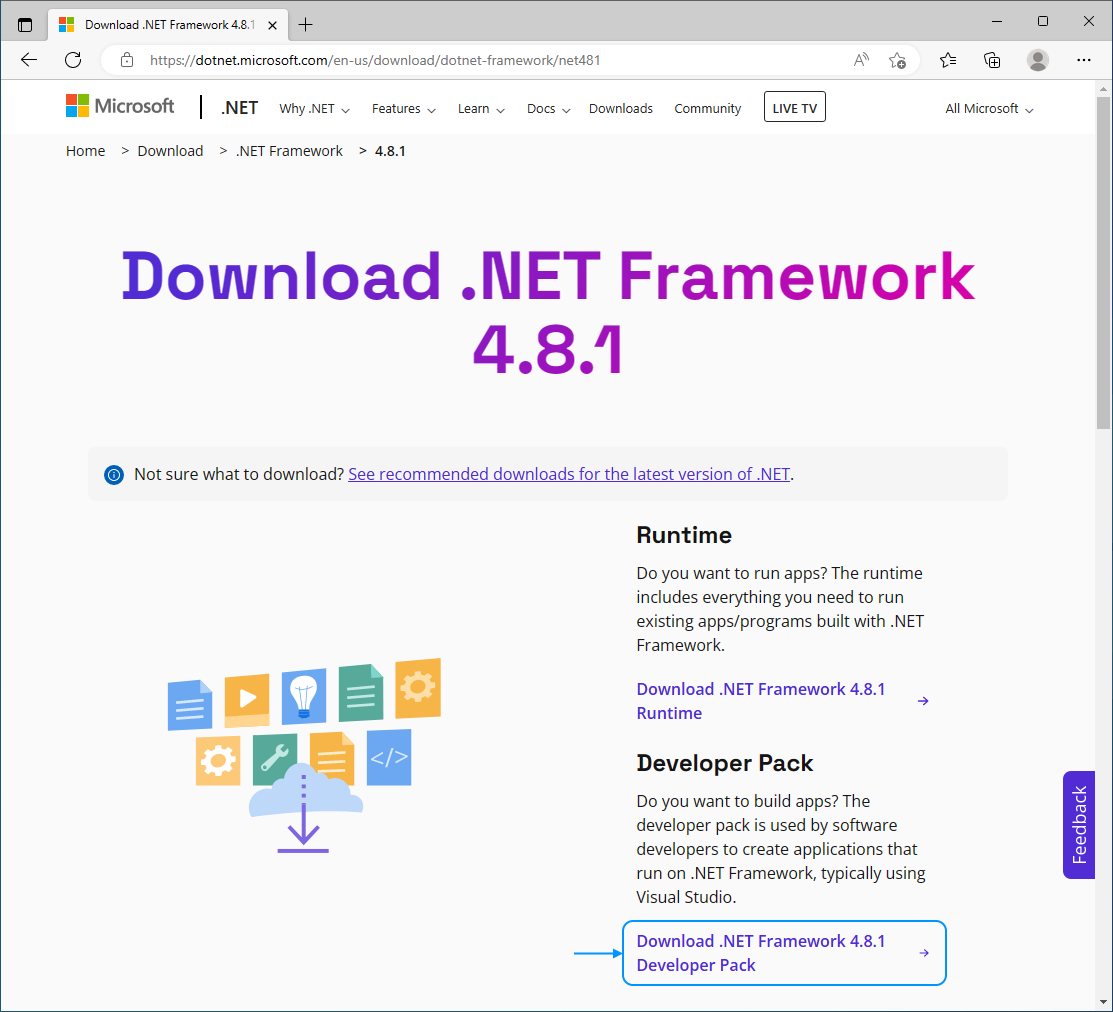Click the arrow beside Developer Pack download
This screenshot has width=1113, height=1012.
pos(924,953)
